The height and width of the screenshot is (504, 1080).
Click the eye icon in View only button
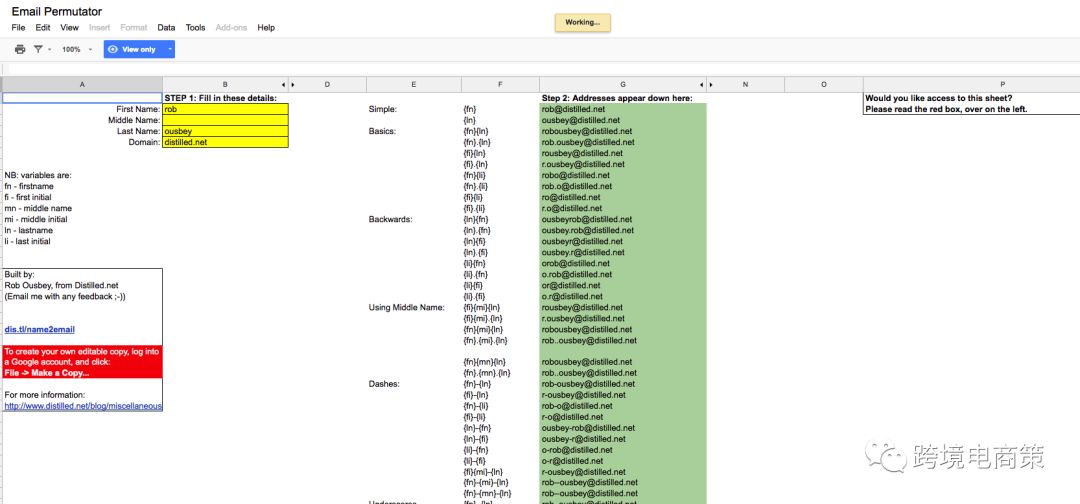pyautogui.click(x=113, y=49)
